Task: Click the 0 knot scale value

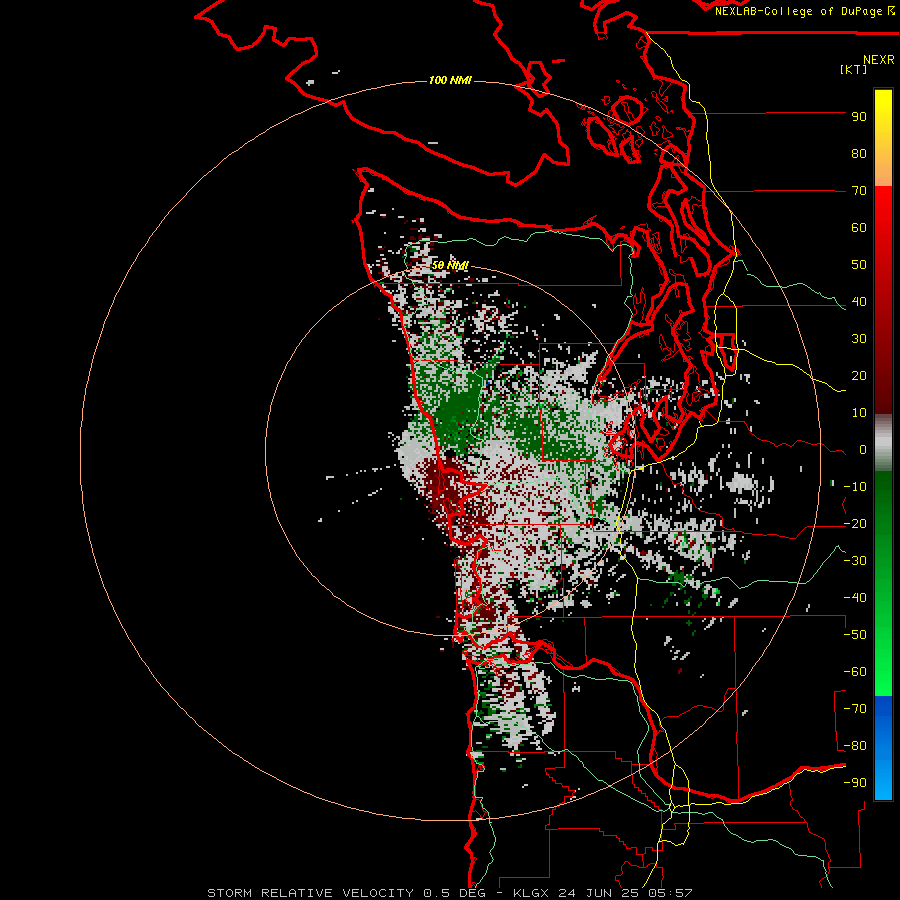Action: click(x=863, y=449)
